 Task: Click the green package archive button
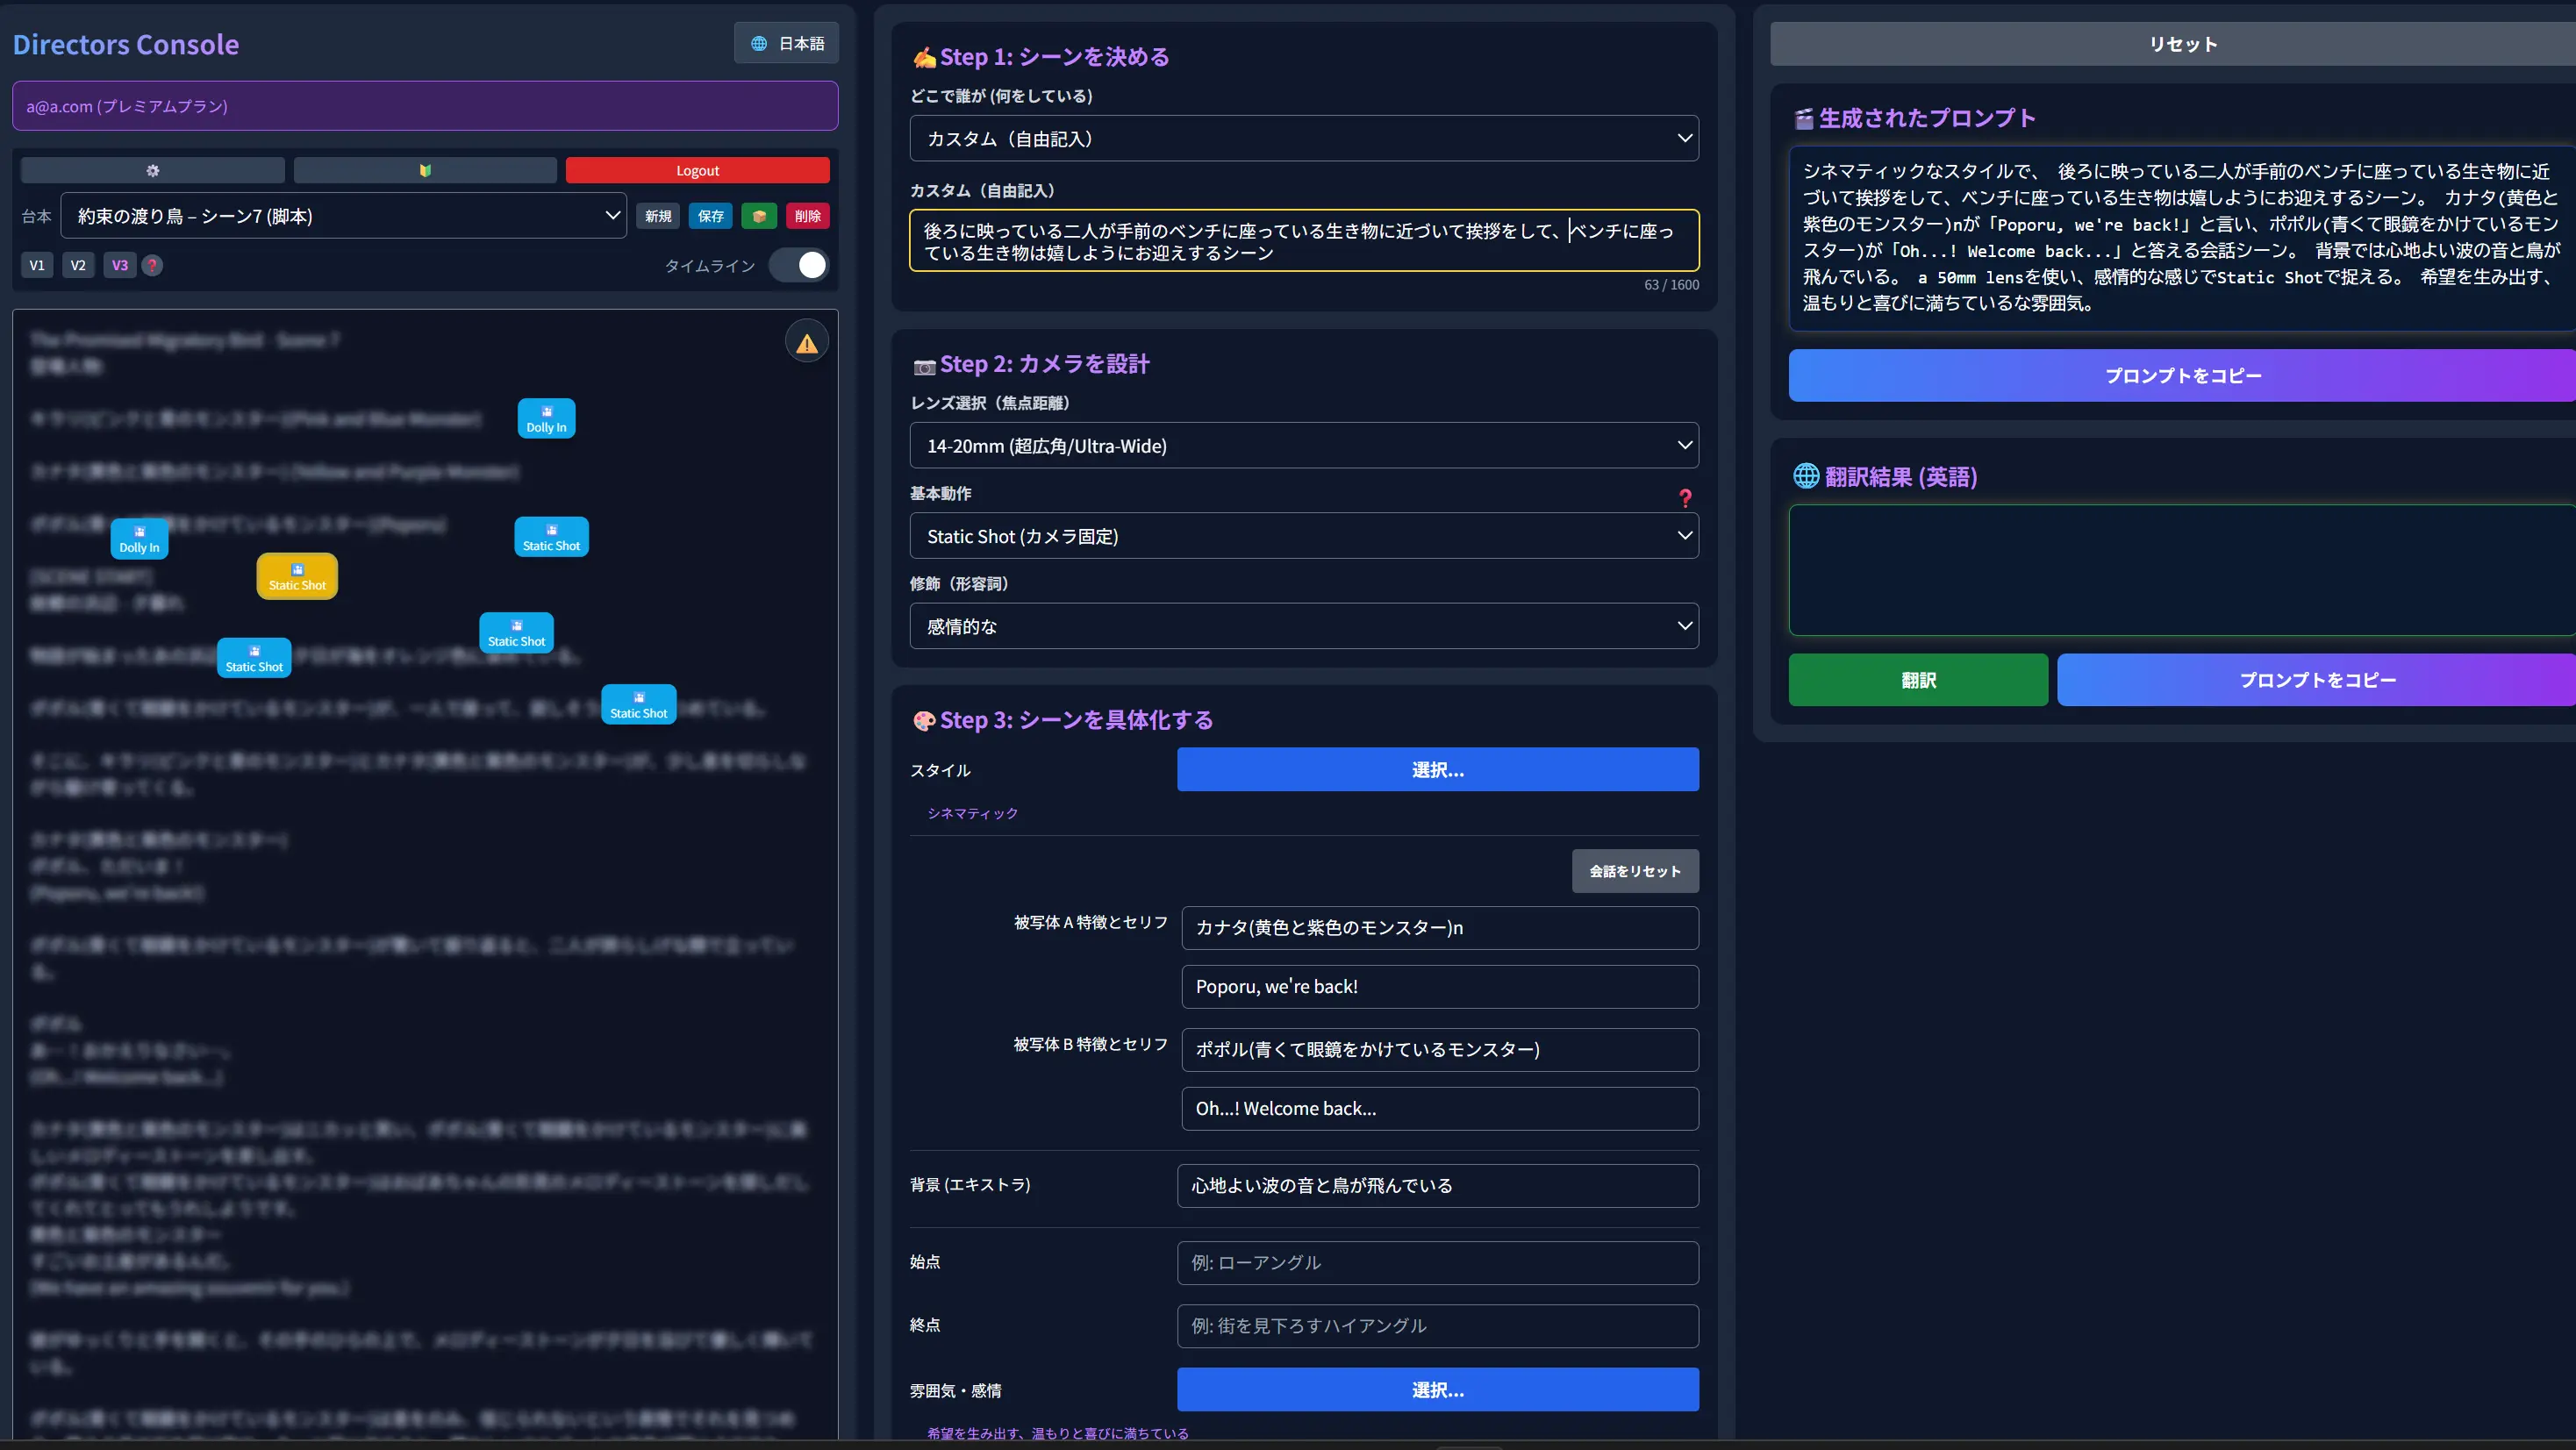(x=759, y=216)
